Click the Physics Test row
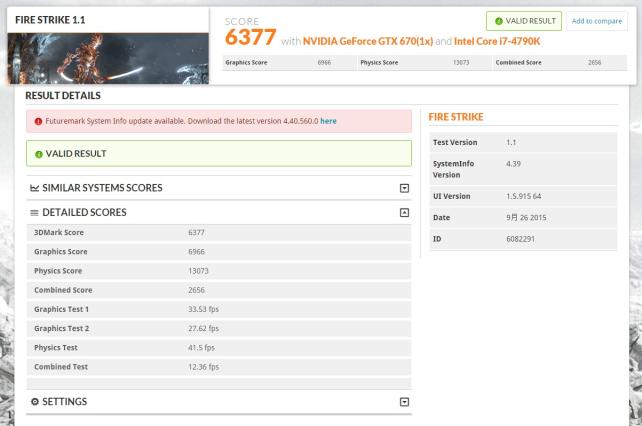 click(x=219, y=348)
